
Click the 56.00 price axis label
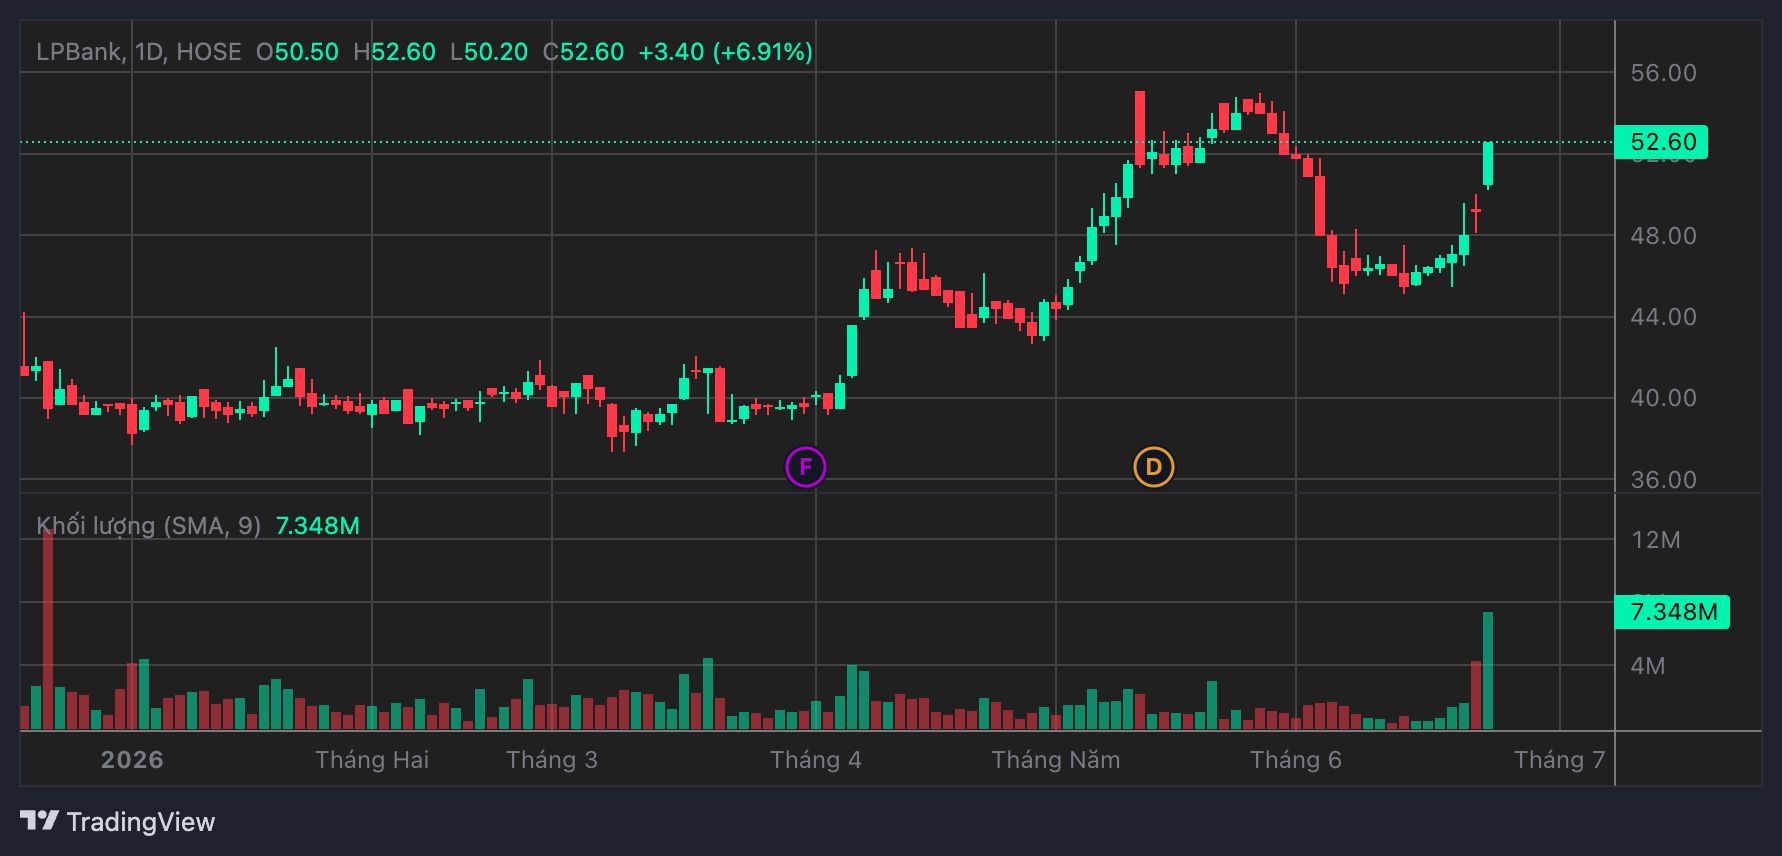coord(1663,73)
